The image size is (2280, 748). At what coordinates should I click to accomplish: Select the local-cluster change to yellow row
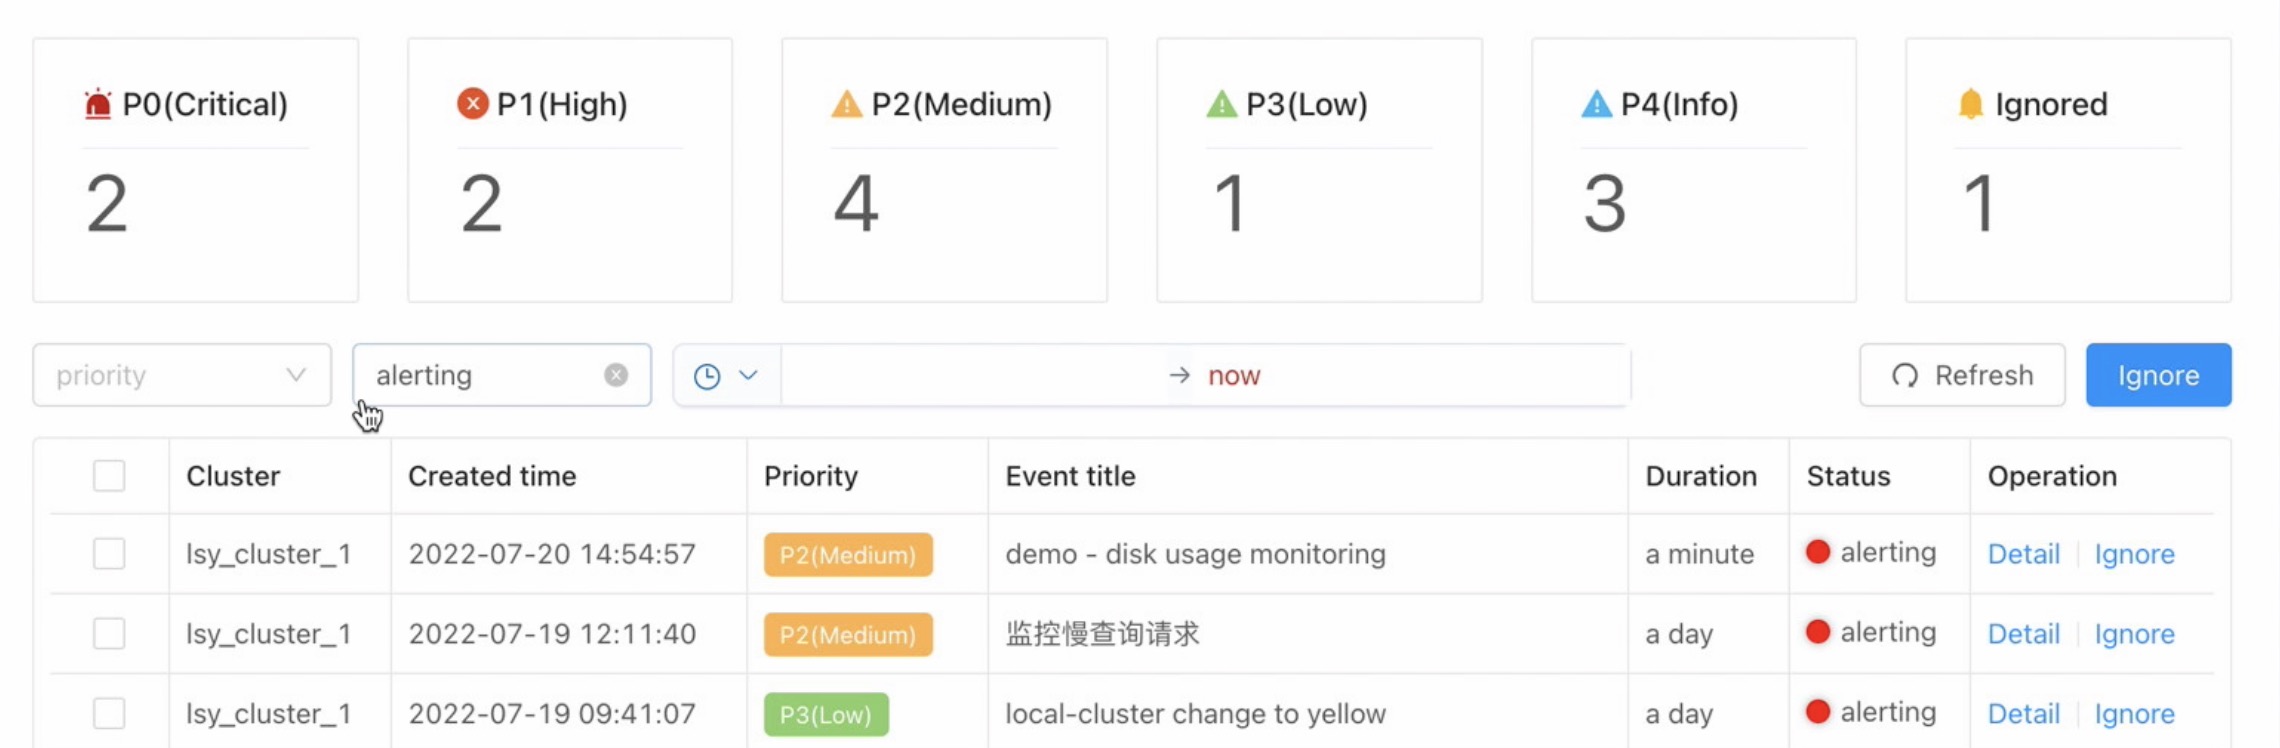109,714
